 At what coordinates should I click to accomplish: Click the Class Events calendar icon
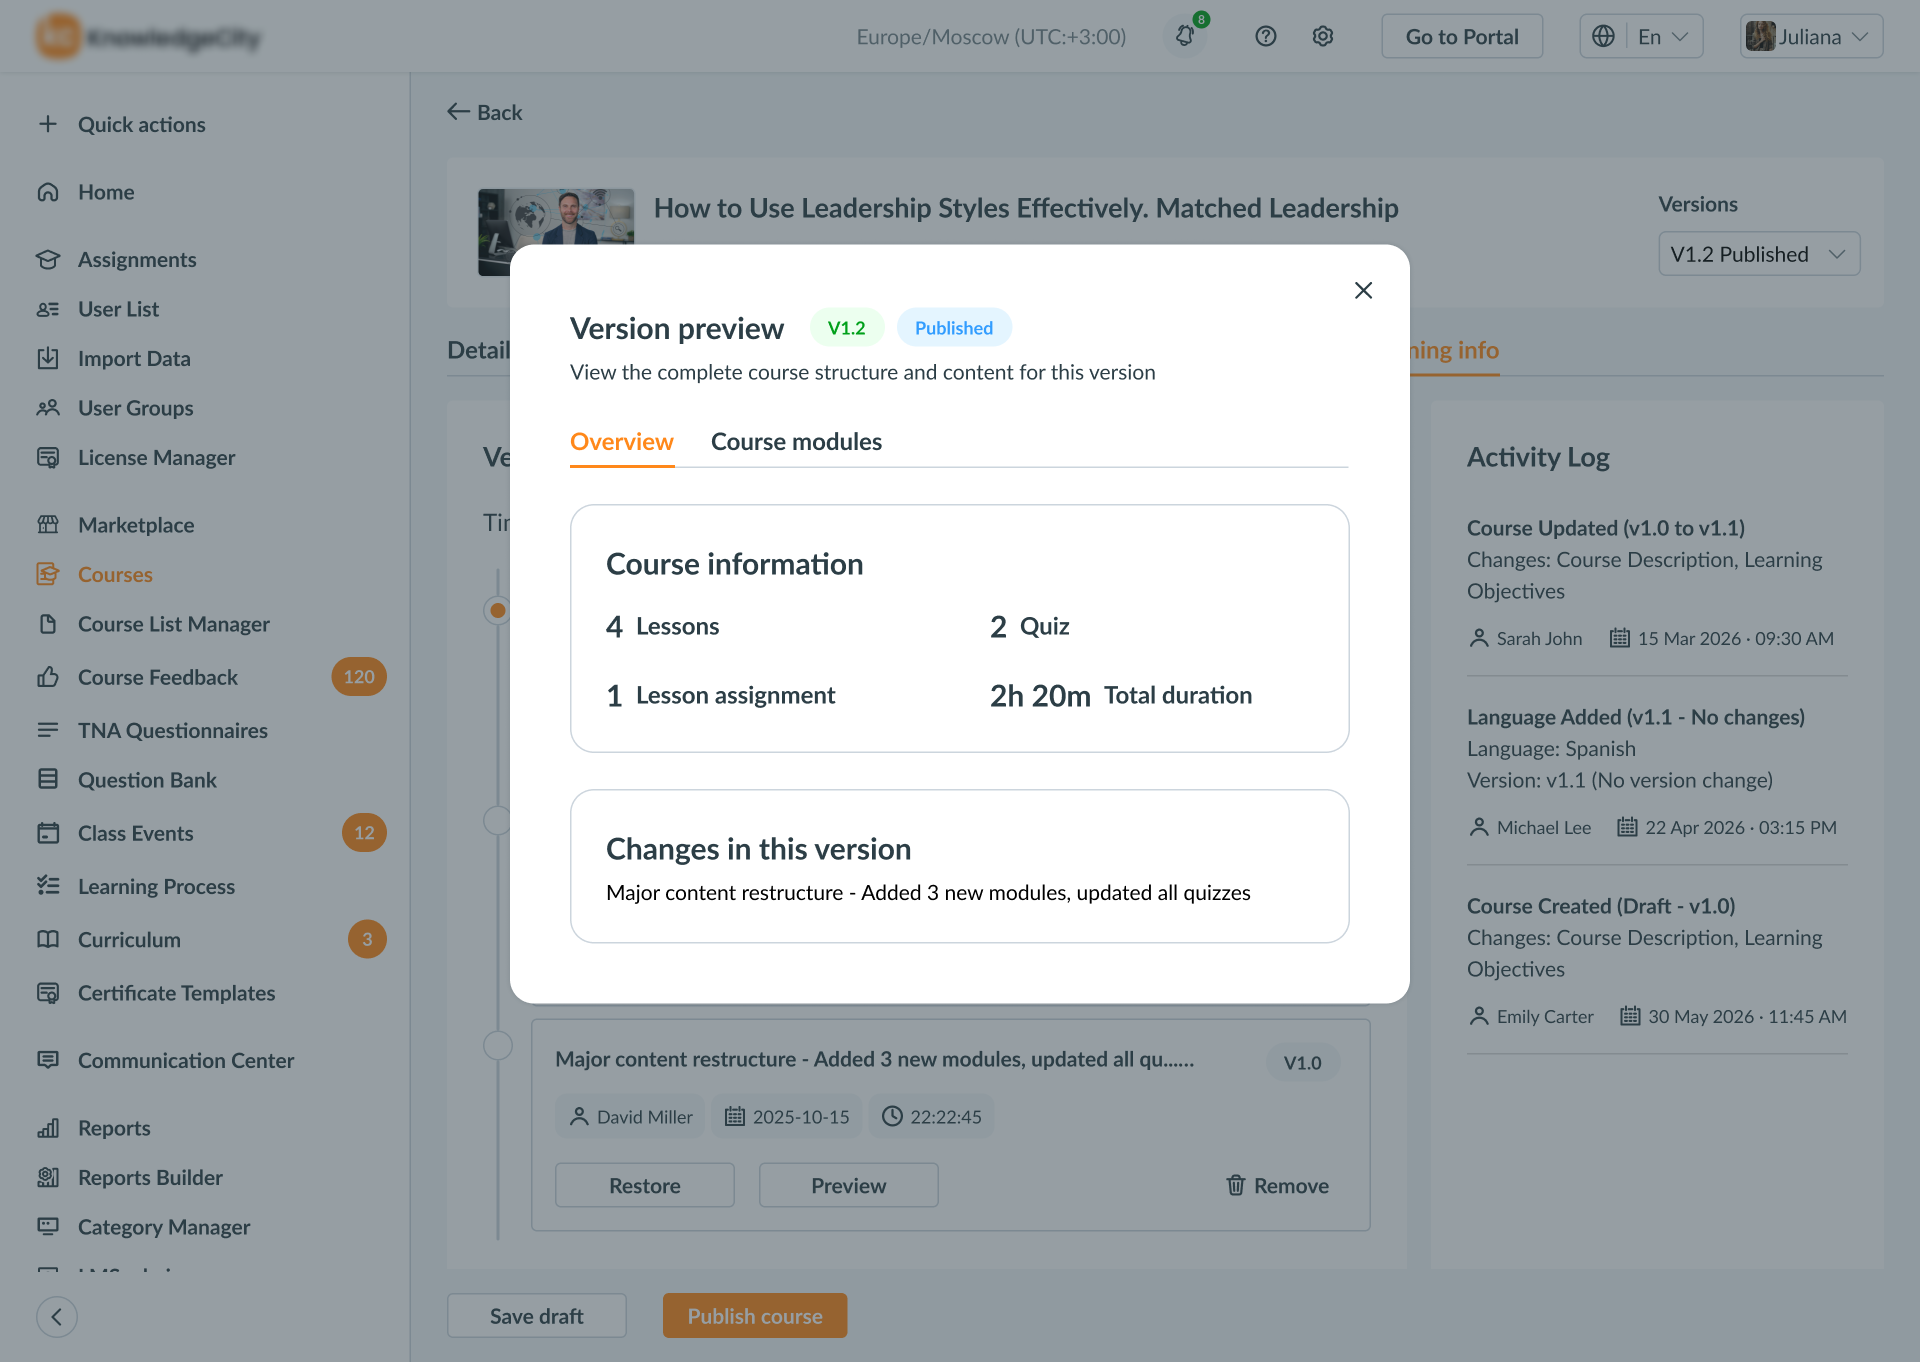pyautogui.click(x=48, y=833)
